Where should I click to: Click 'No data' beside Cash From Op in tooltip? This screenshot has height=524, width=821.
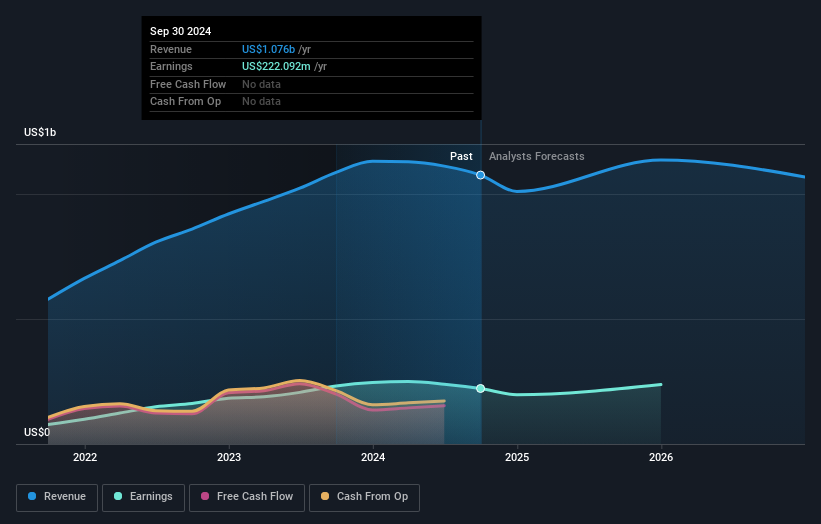[261, 102]
